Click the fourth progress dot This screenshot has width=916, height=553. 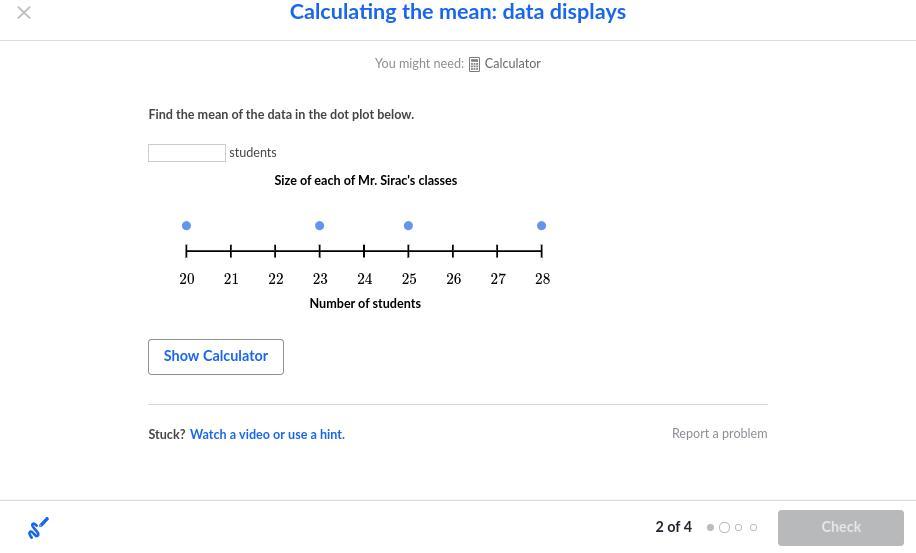click(753, 528)
